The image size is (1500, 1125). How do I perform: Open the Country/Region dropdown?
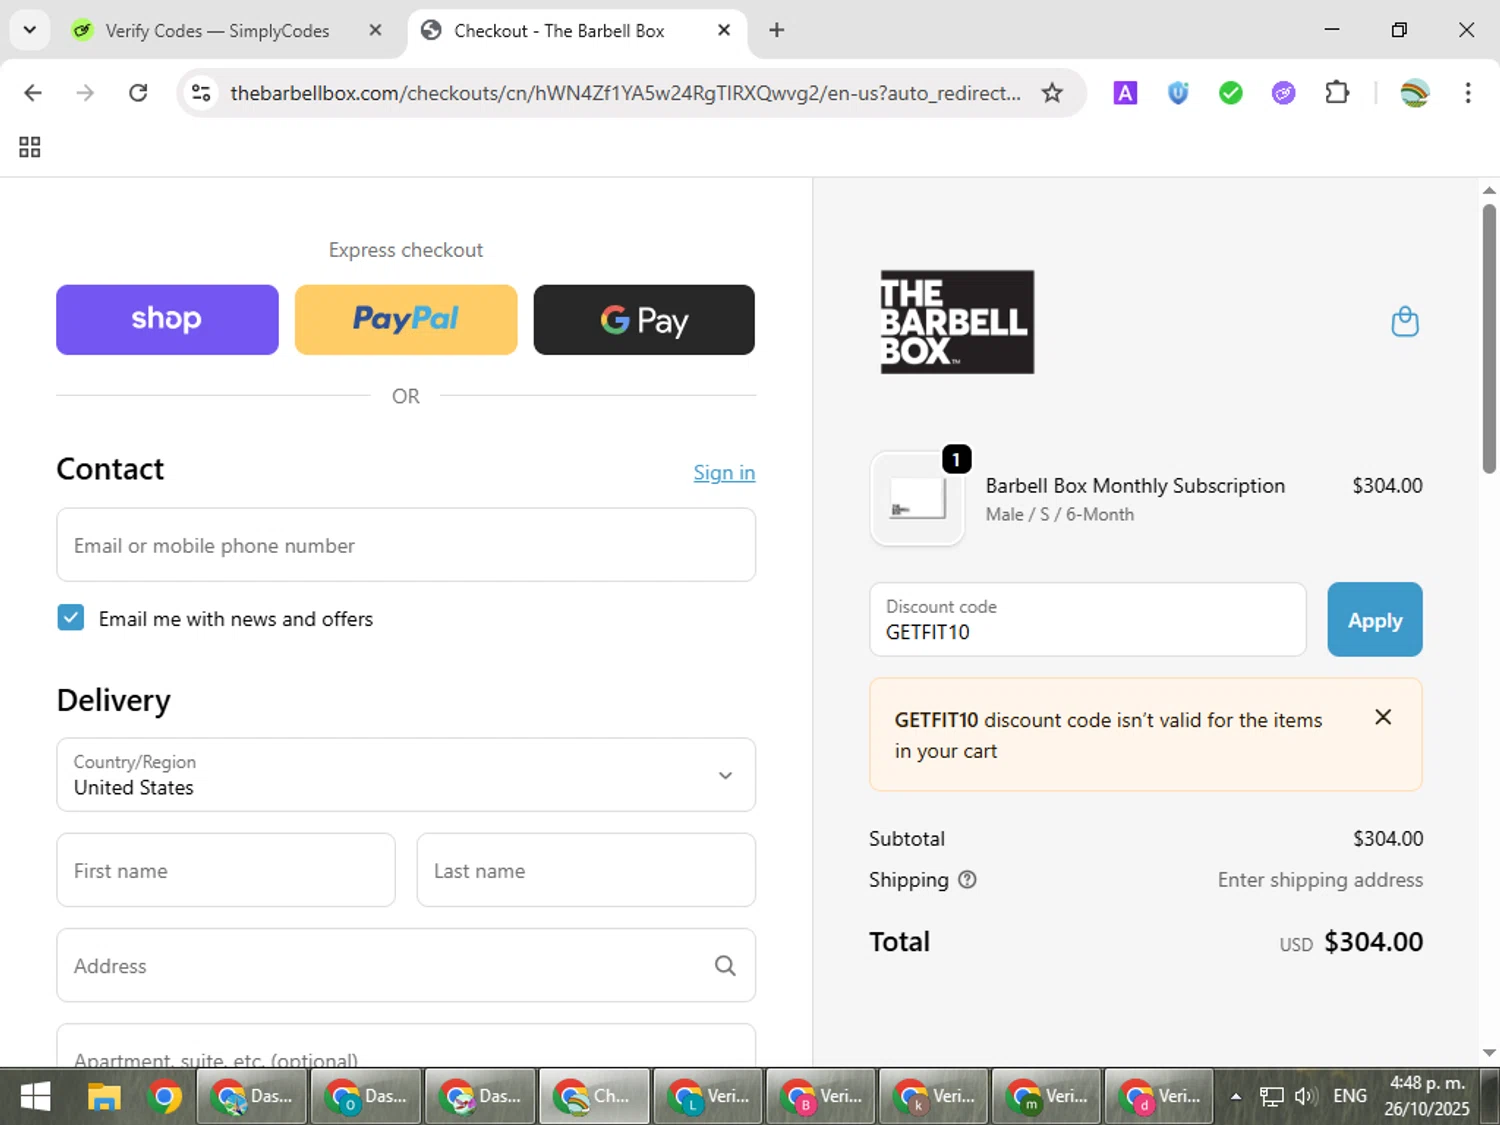tap(406, 775)
